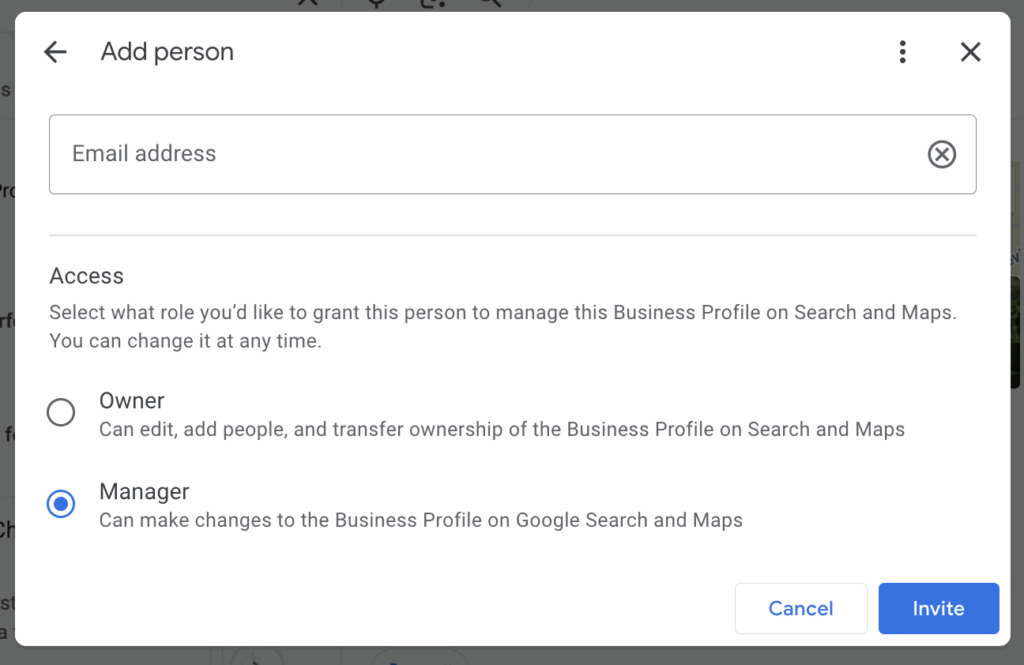Click the partially hidden search icon above dialog
The image size is (1024, 665).
[489, 4]
